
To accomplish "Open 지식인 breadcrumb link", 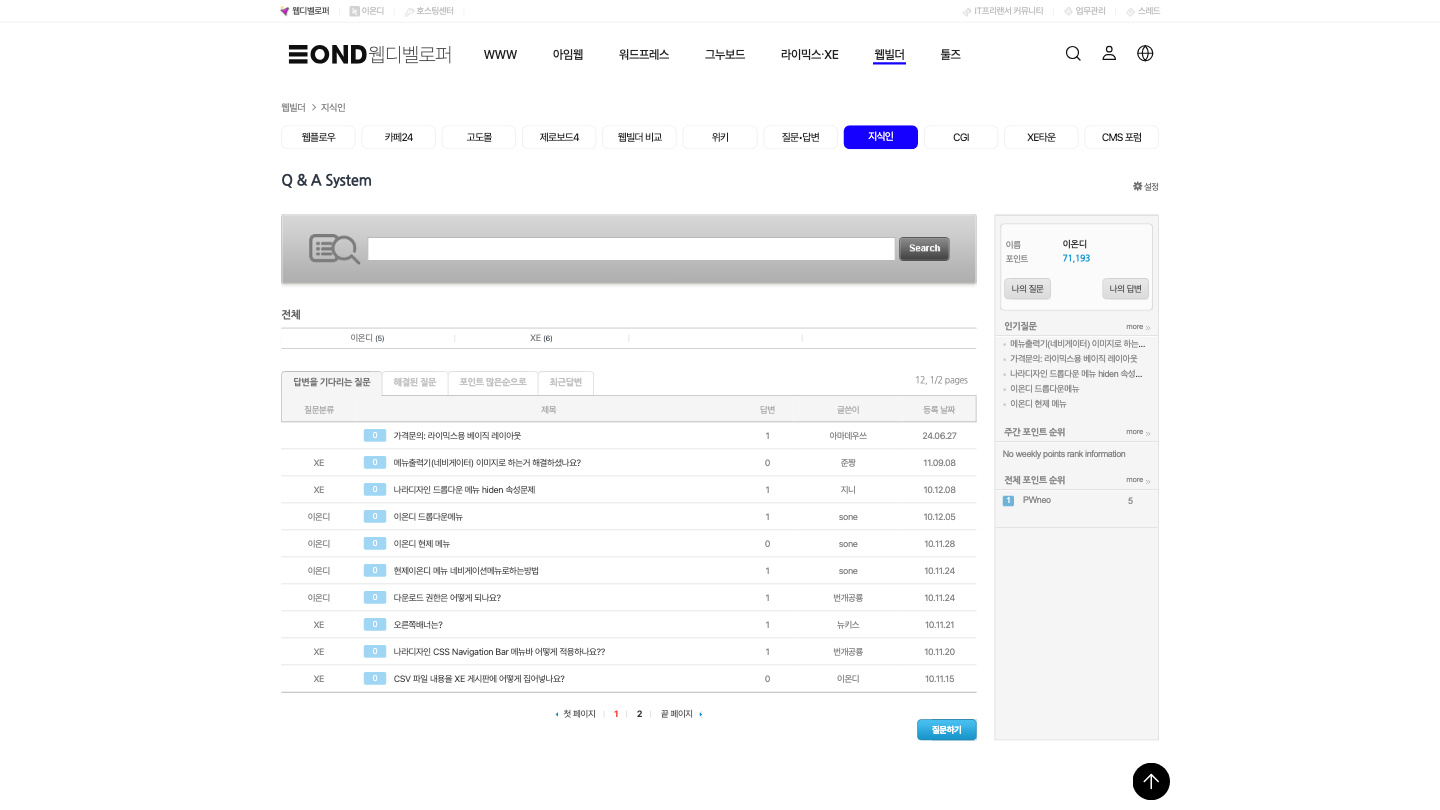I will (x=333, y=107).
